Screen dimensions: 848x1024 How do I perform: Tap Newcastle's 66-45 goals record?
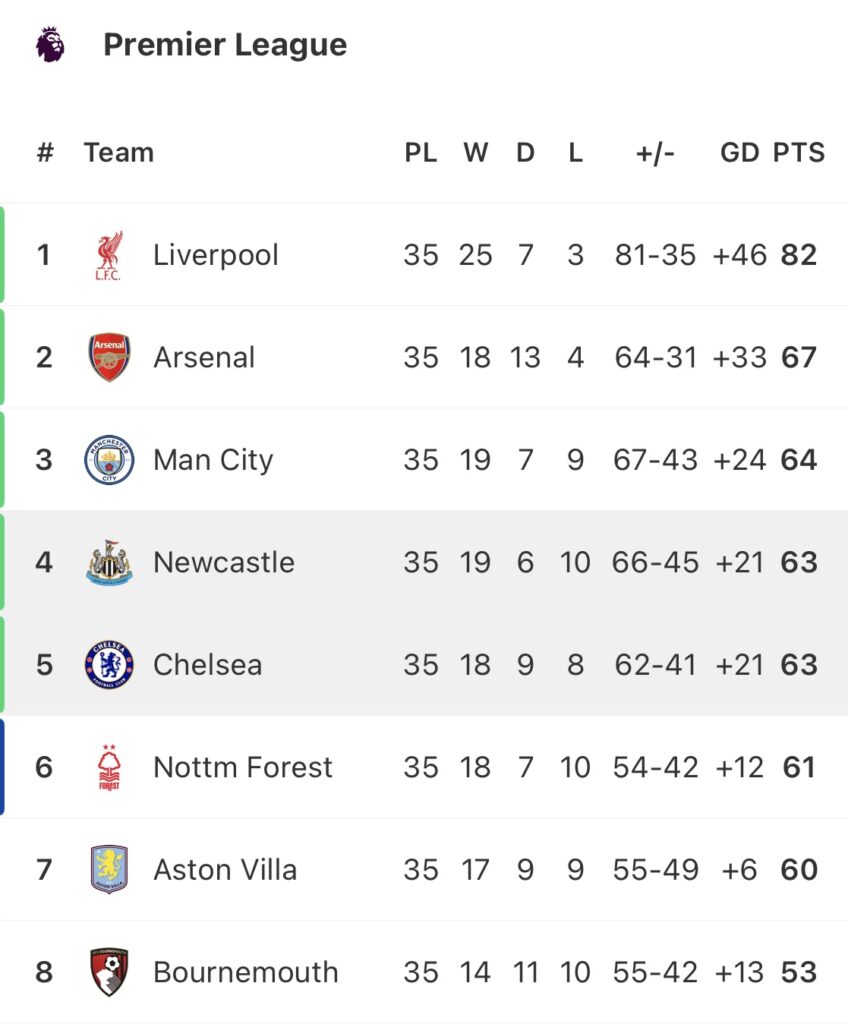(x=655, y=562)
